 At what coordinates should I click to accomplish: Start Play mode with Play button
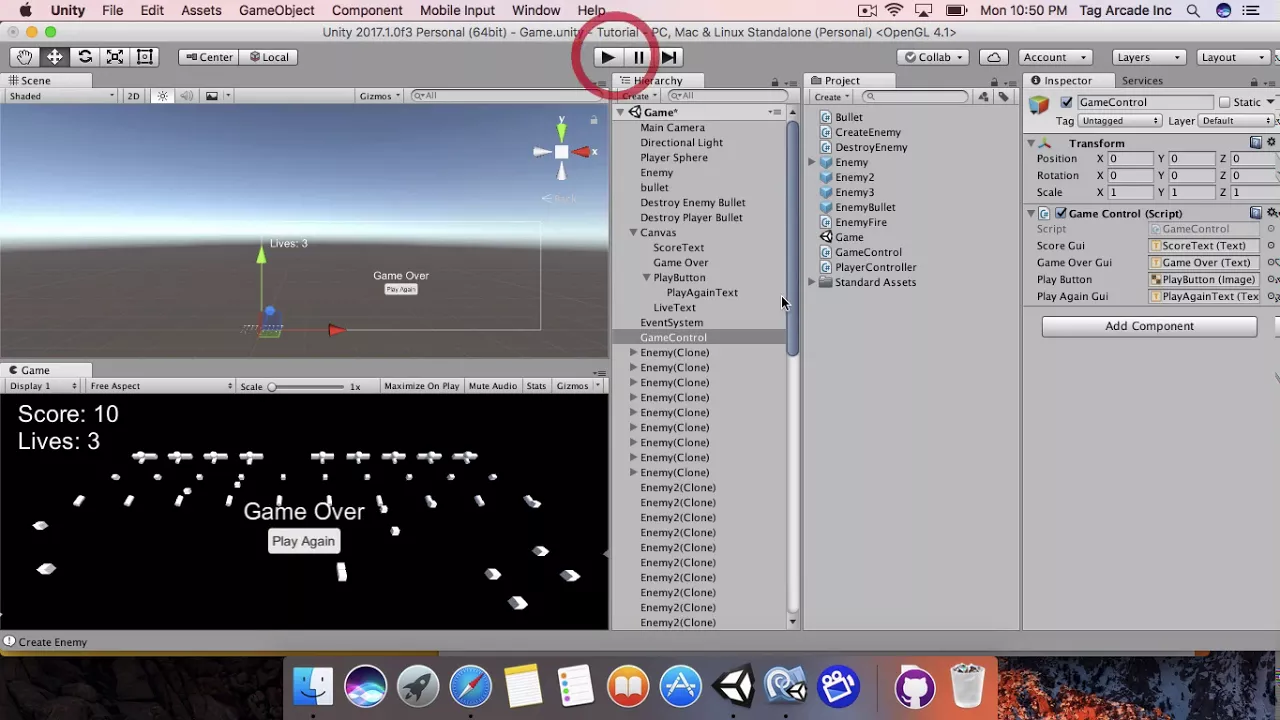click(608, 57)
